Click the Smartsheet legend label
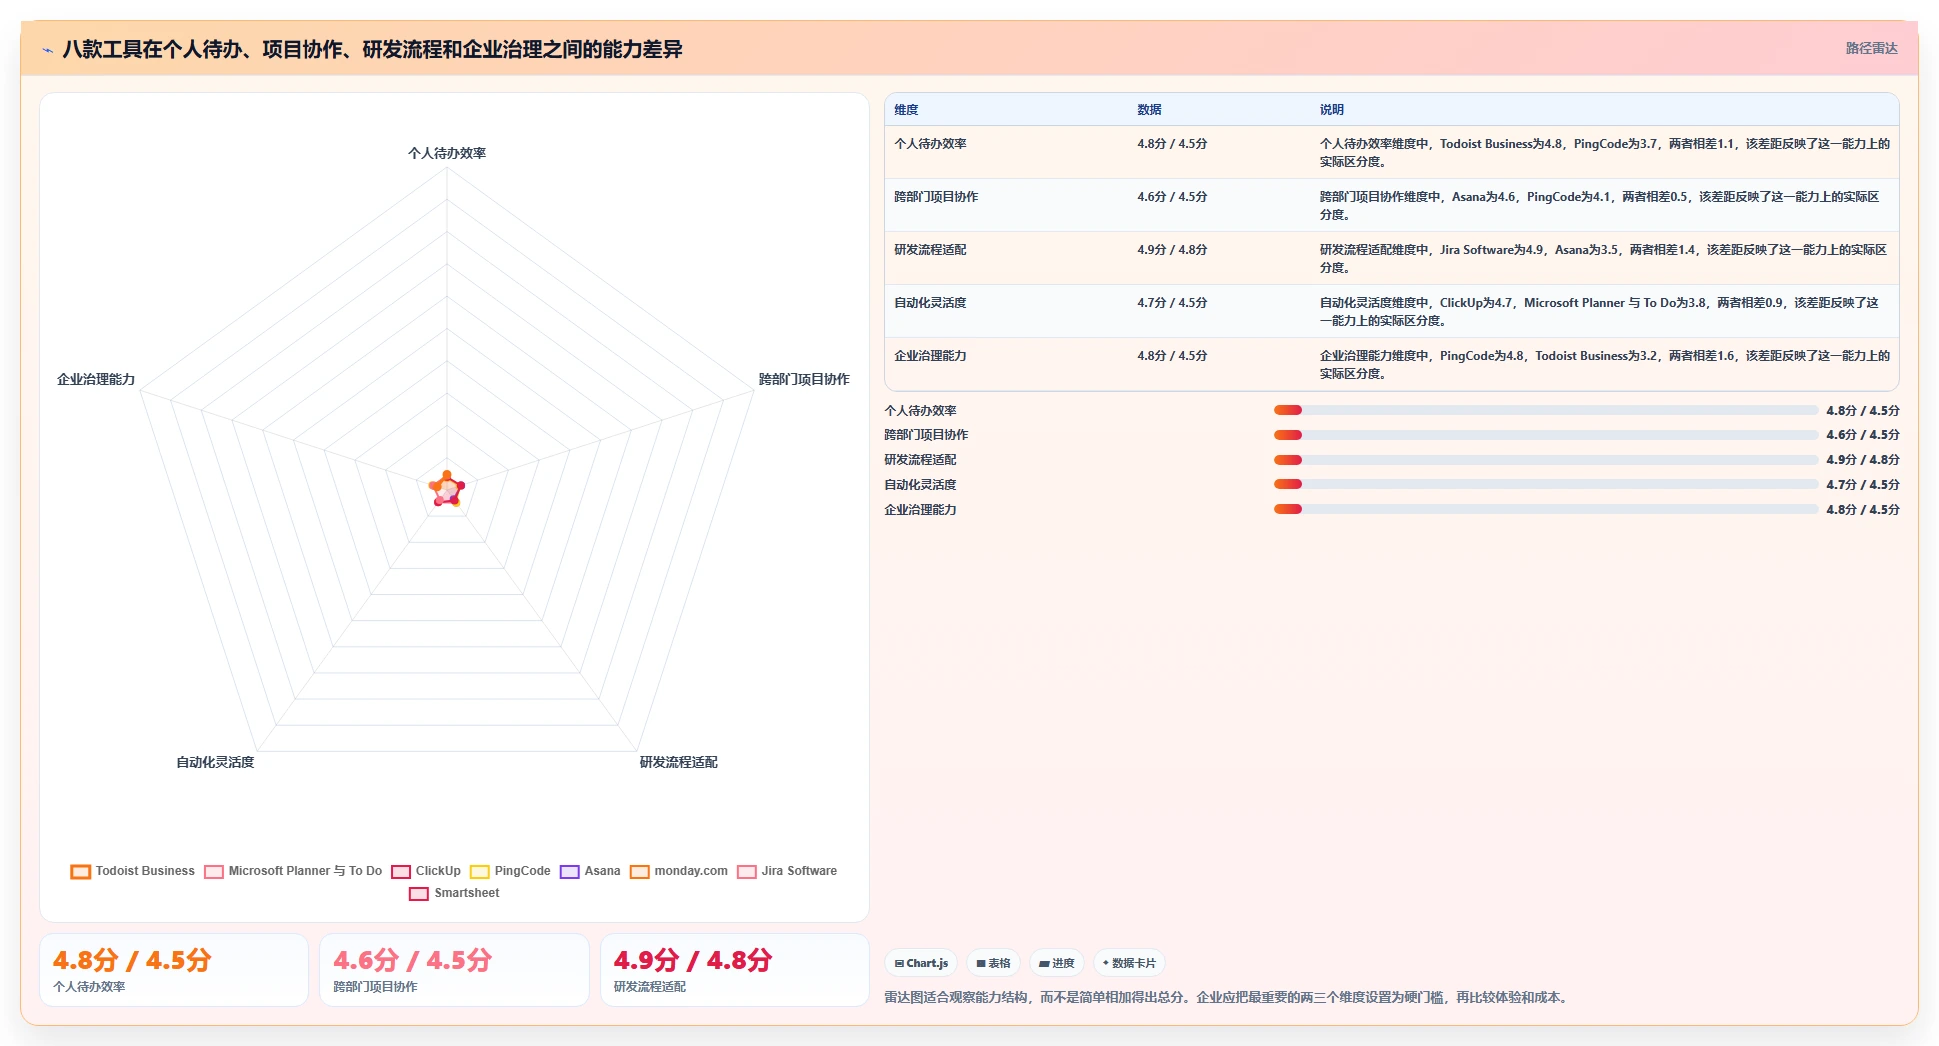The width and height of the screenshot is (1939, 1046). click(x=467, y=893)
